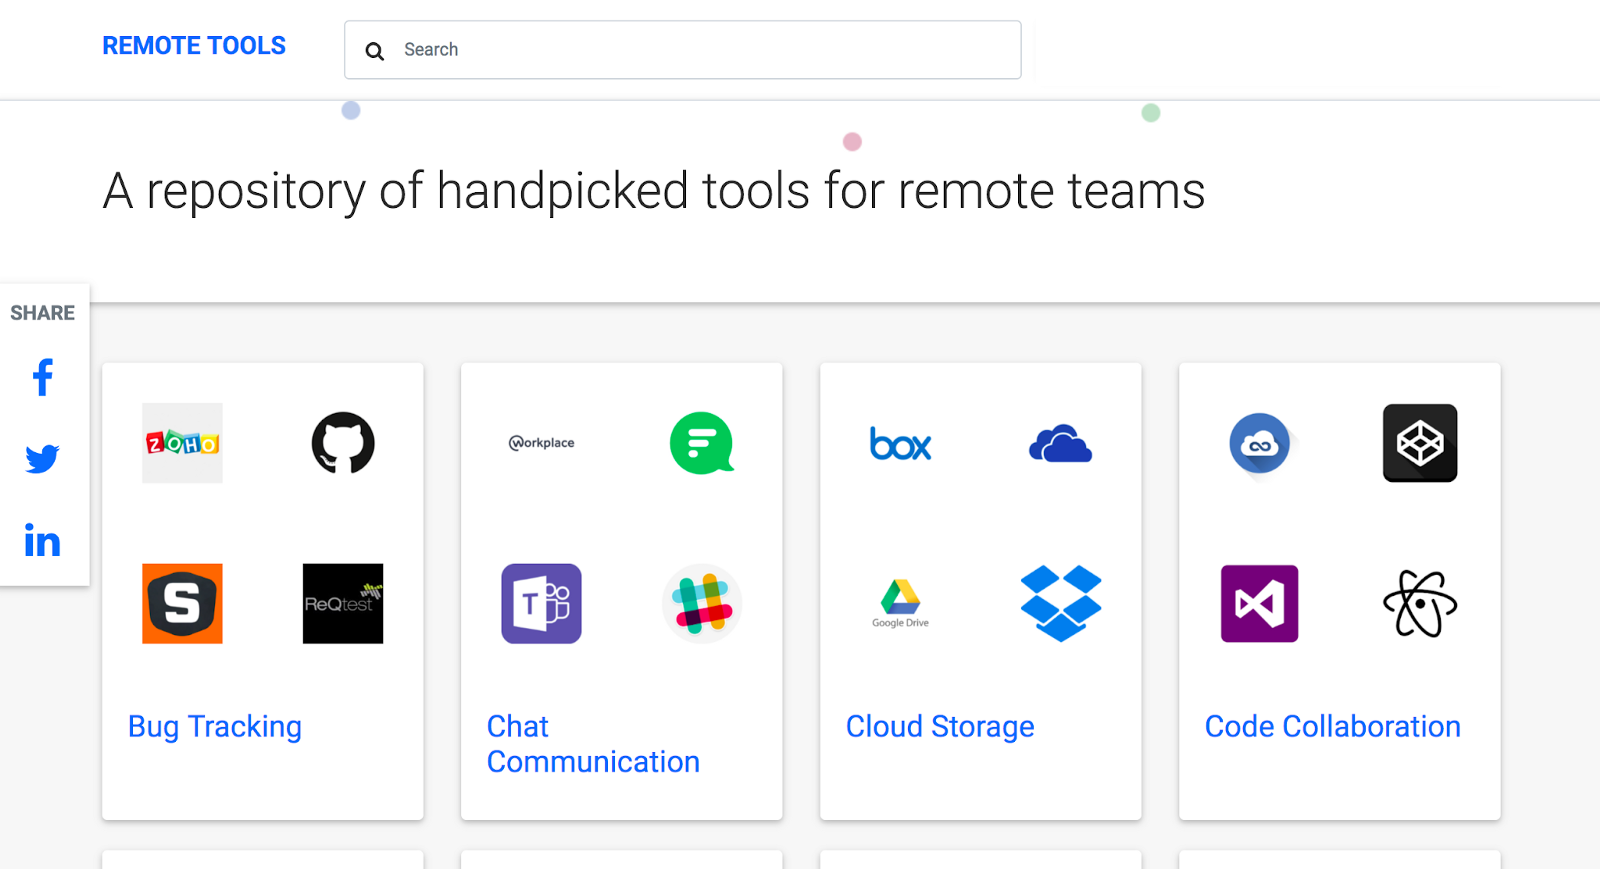Click the OneDrive cloud icon

[x=1061, y=443]
